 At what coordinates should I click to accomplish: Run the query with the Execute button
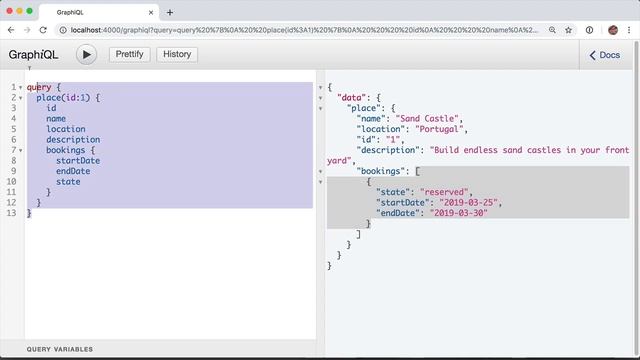tap(86, 54)
